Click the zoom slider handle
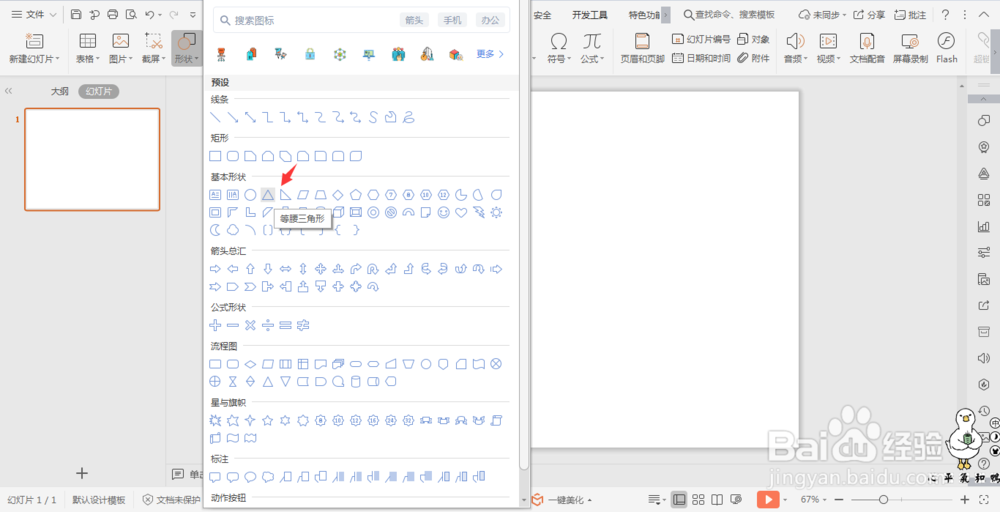 pos(883,499)
